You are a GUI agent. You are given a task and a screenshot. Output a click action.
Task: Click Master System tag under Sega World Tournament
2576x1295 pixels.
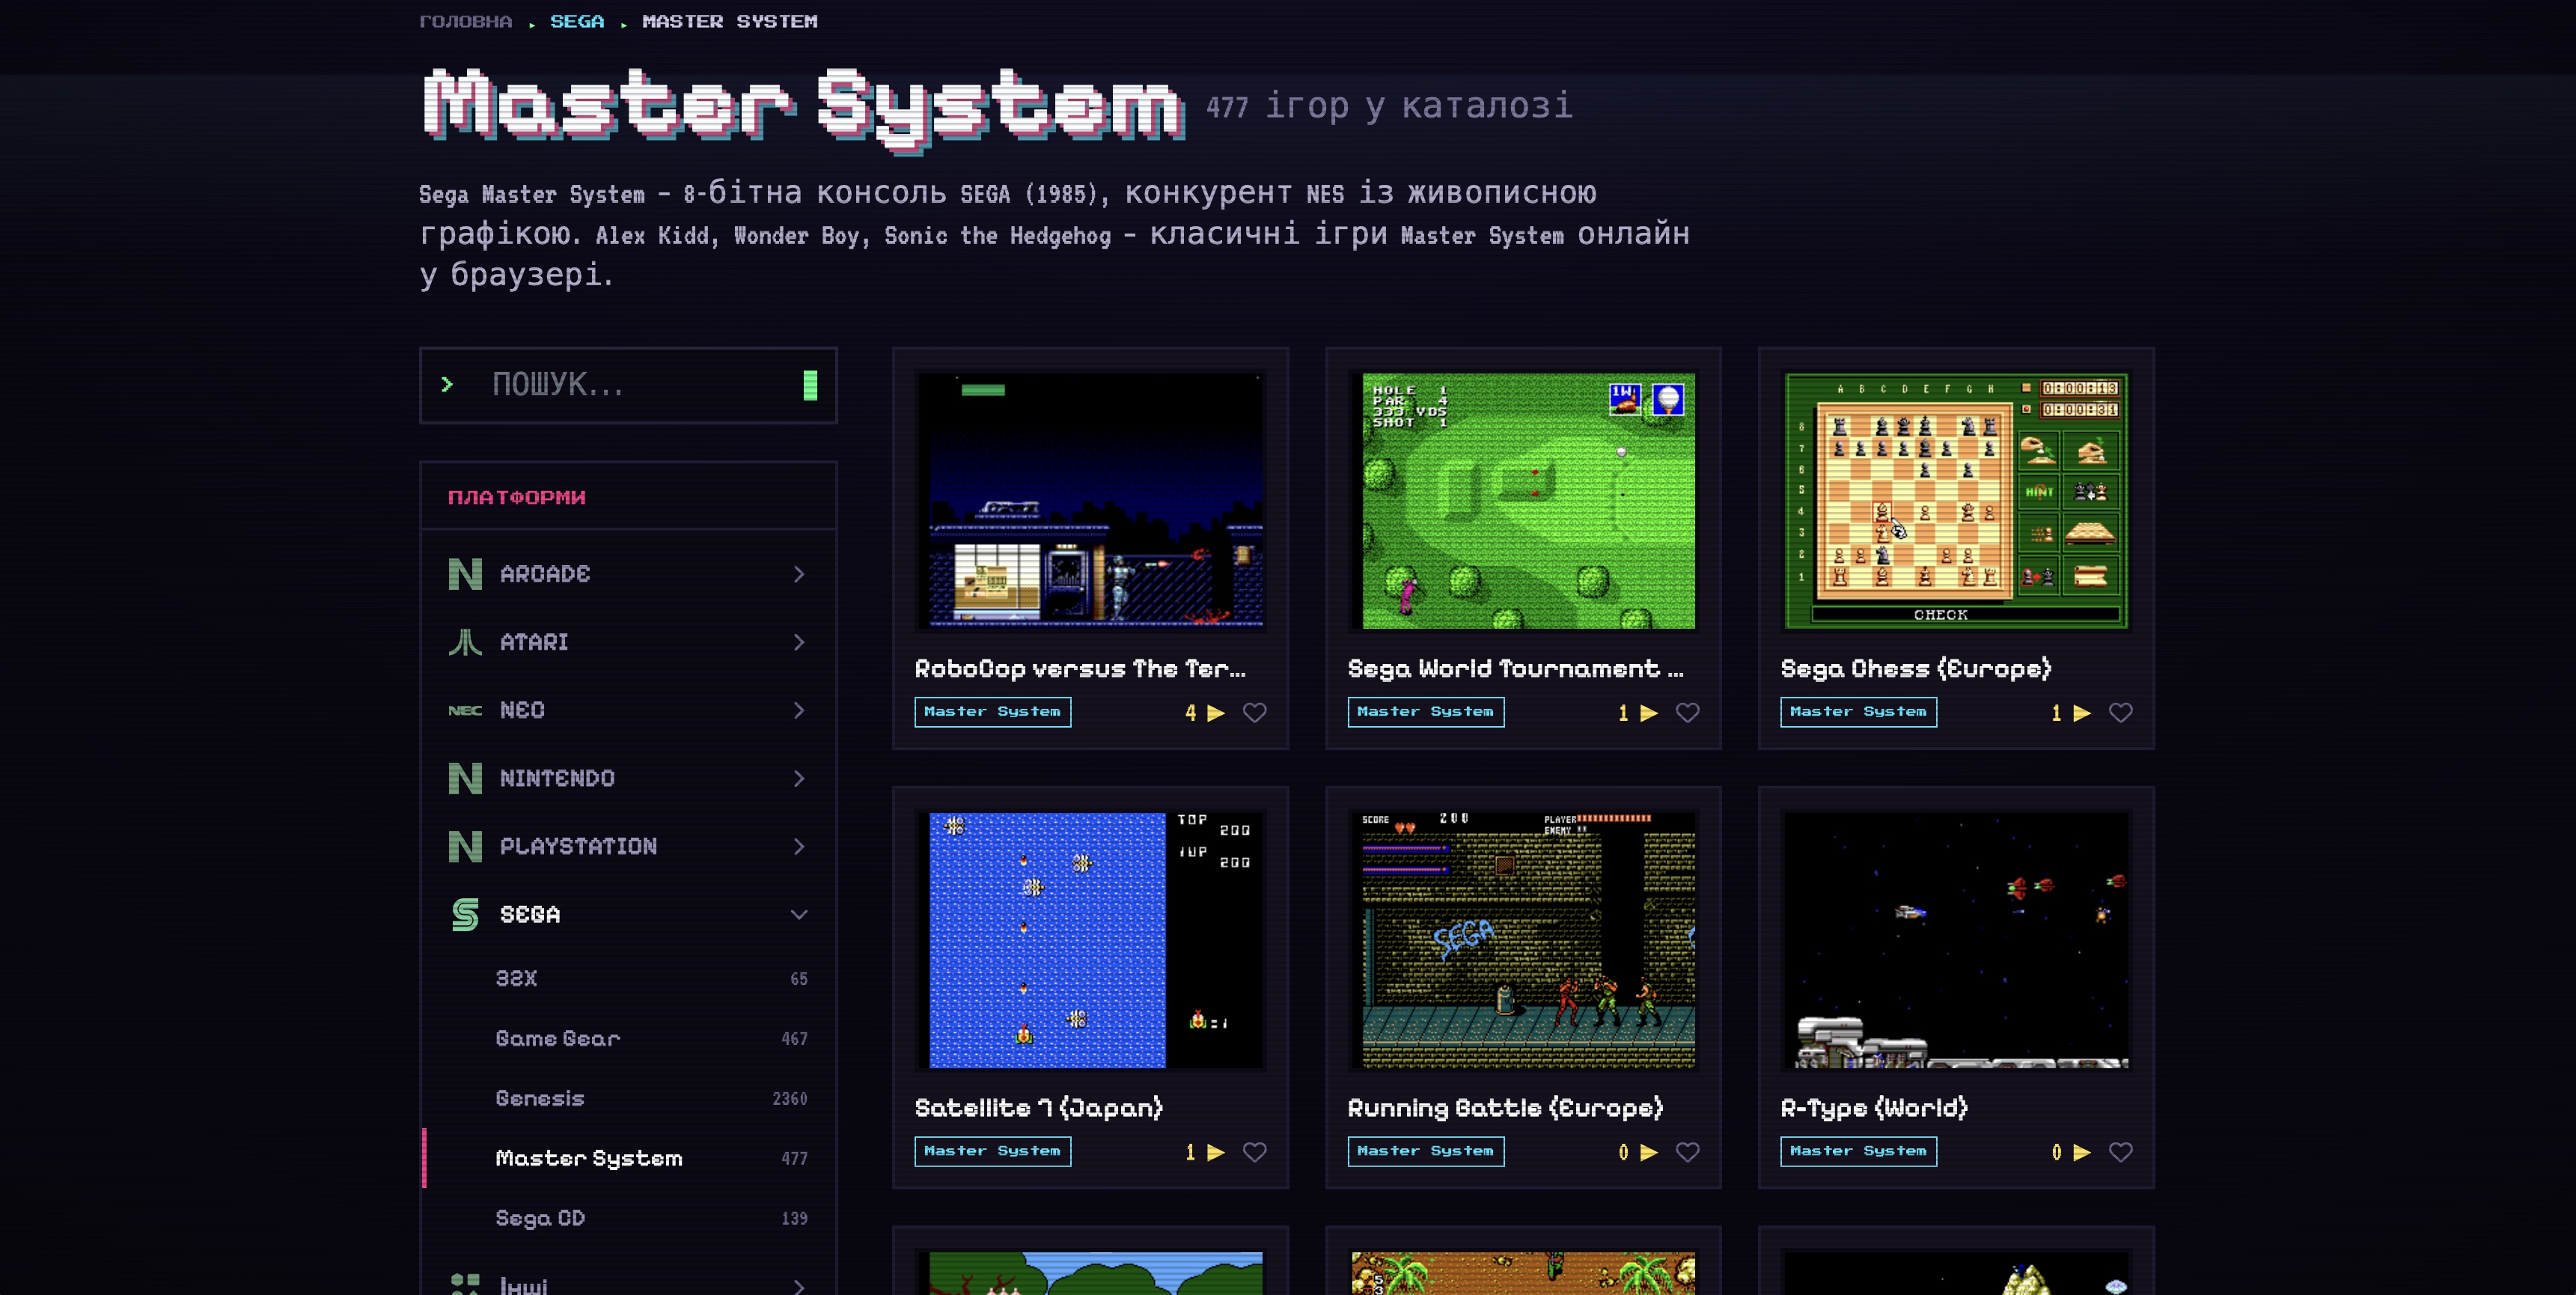click(x=1425, y=712)
